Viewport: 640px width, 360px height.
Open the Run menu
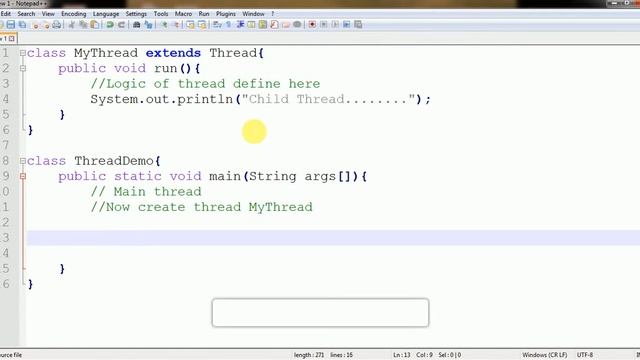(x=204, y=14)
